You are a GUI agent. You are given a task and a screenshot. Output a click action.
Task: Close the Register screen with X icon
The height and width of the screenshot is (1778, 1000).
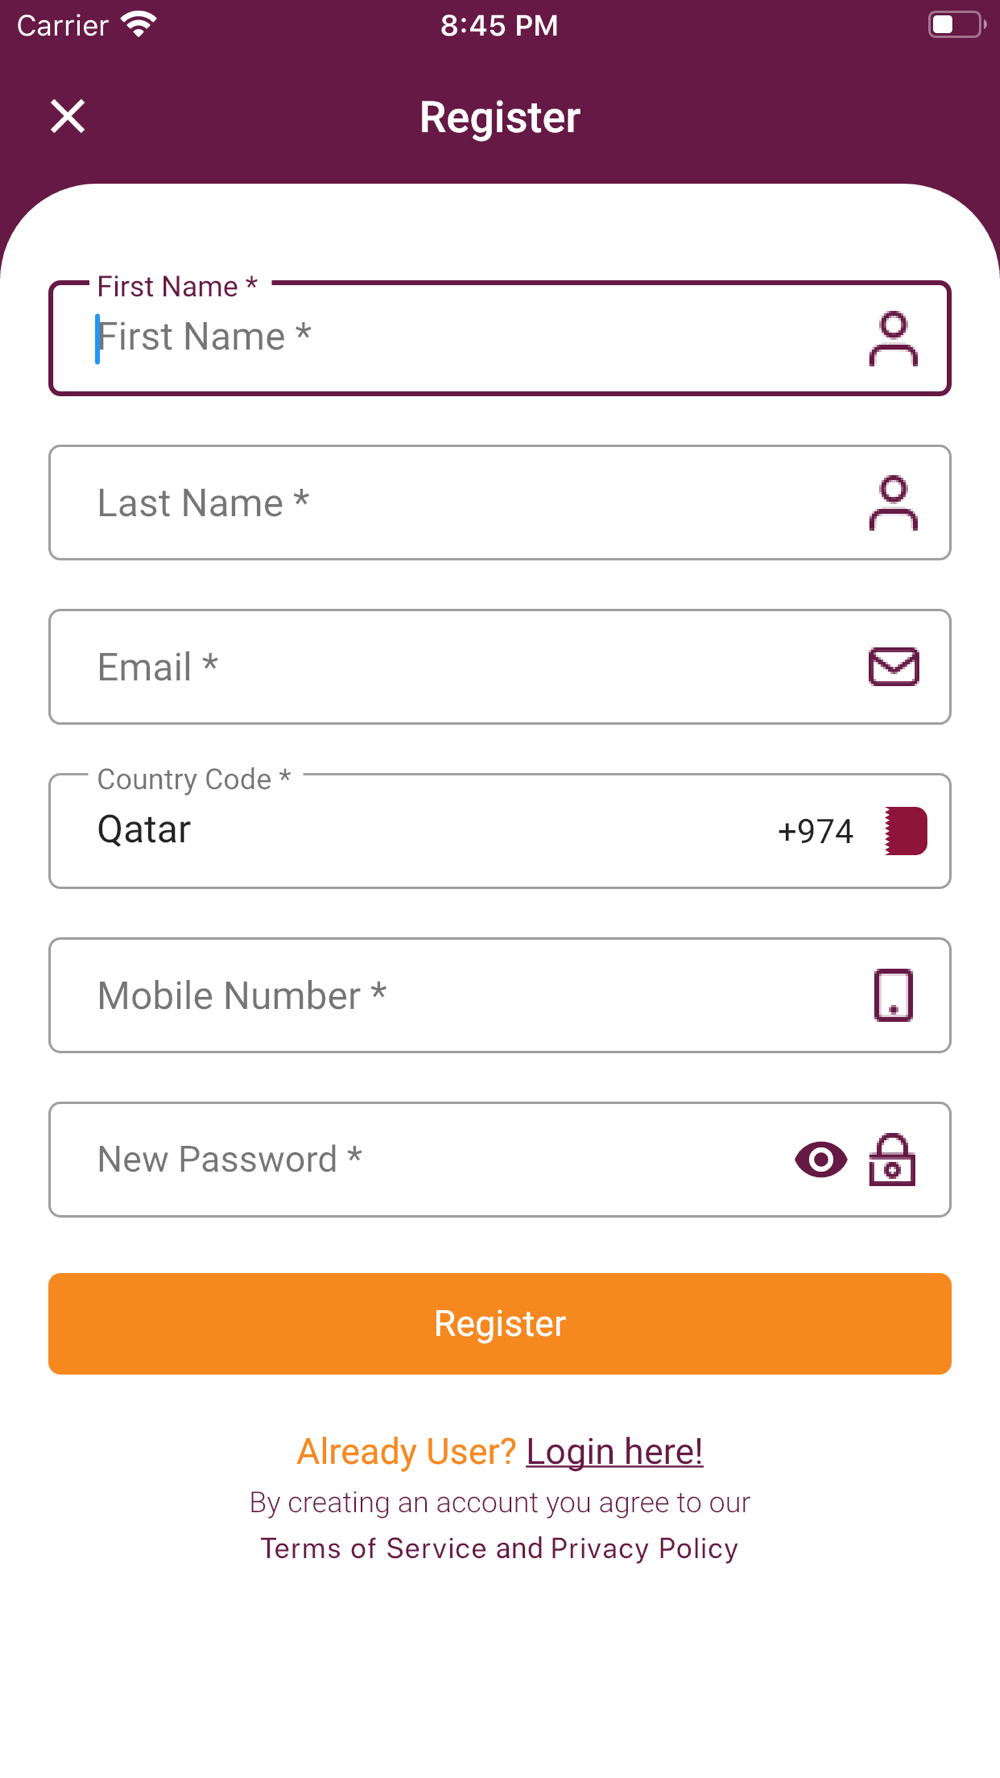point(68,116)
